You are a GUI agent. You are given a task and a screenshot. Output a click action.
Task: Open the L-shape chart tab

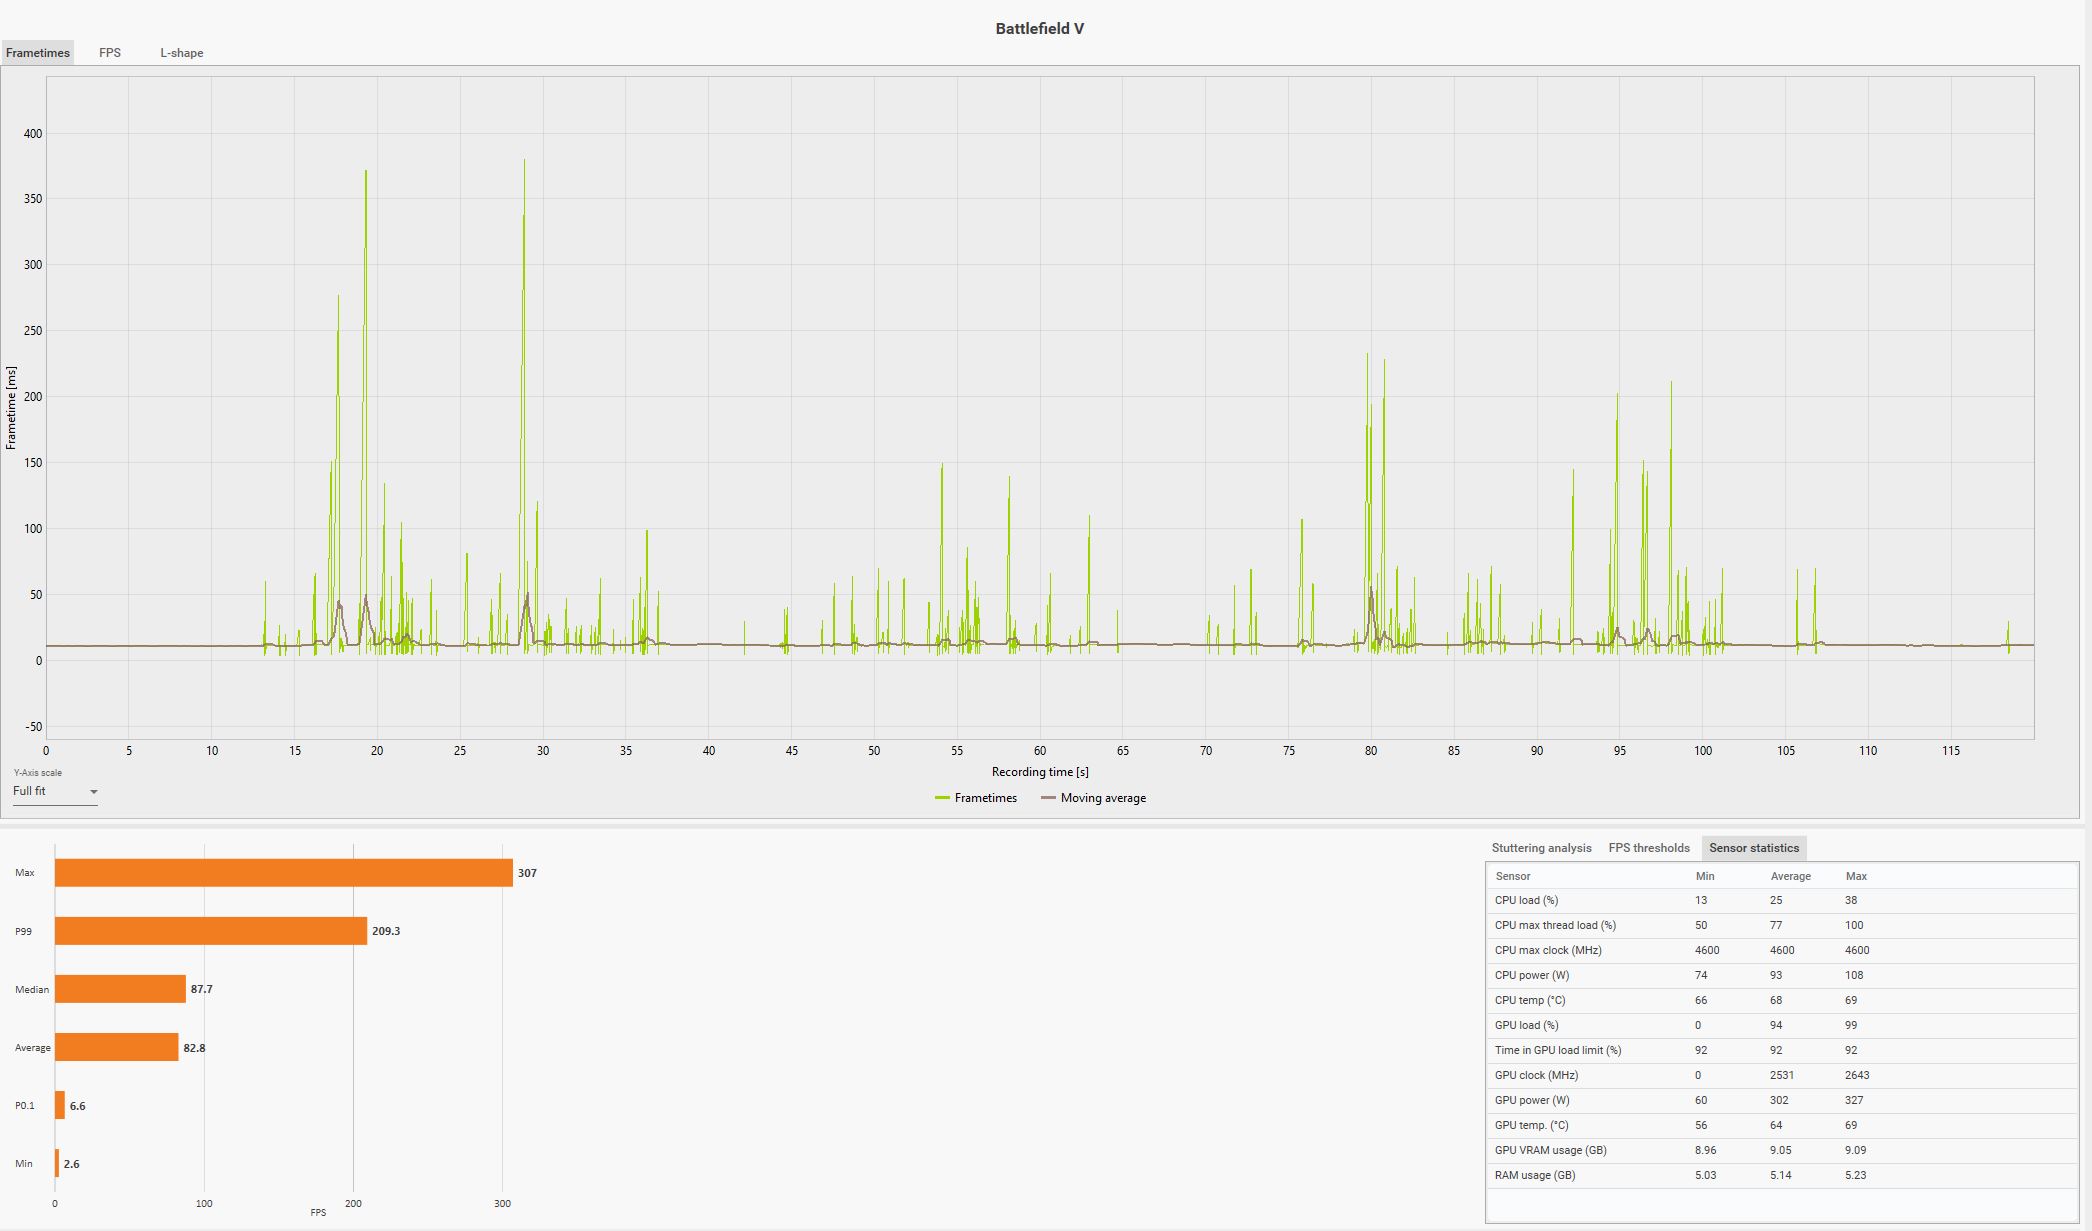coord(181,53)
